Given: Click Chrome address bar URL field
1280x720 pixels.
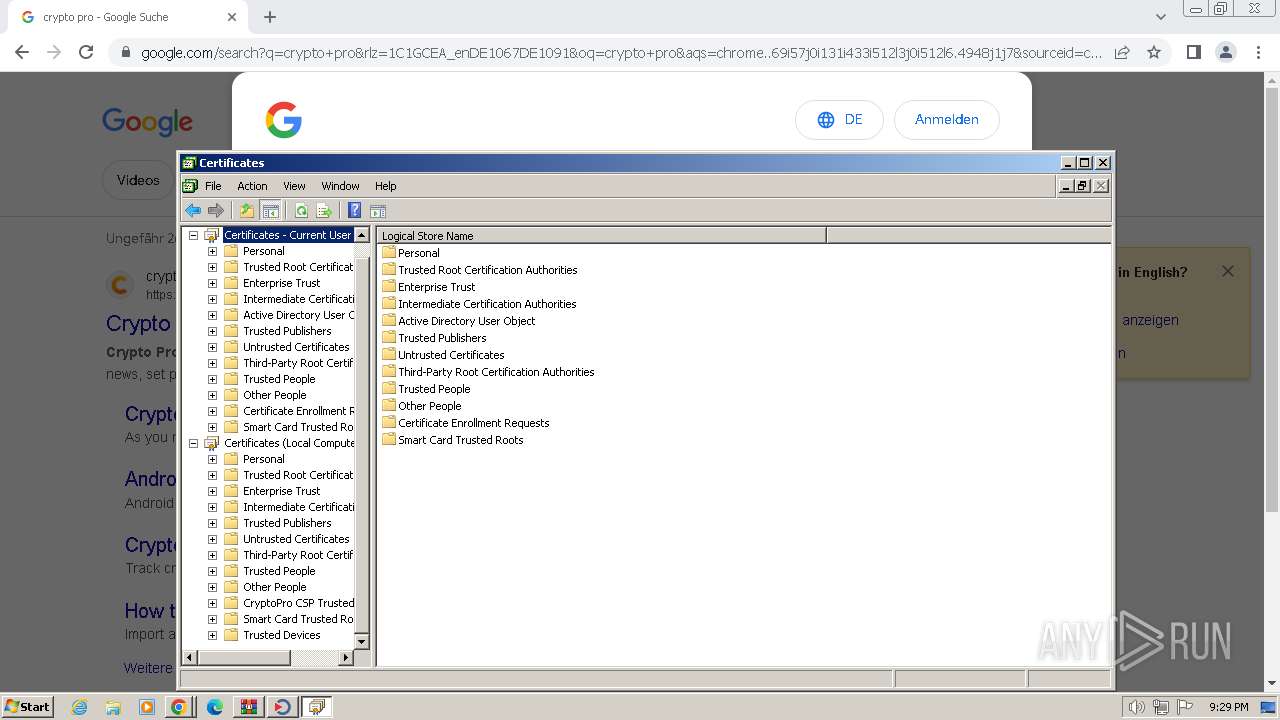Looking at the screenshot, I should [621, 52].
